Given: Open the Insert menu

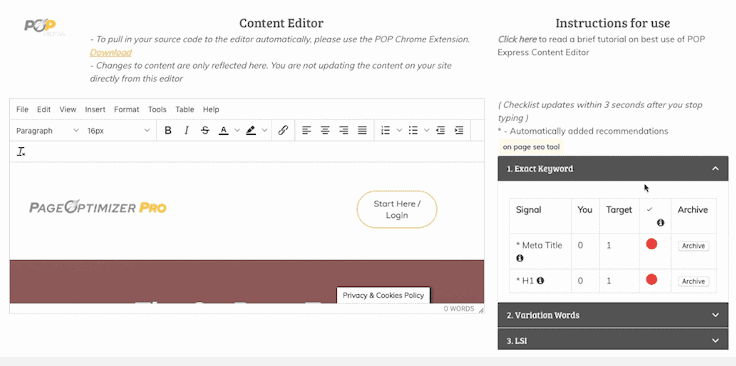Looking at the screenshot, I should (x=95, y=109).
